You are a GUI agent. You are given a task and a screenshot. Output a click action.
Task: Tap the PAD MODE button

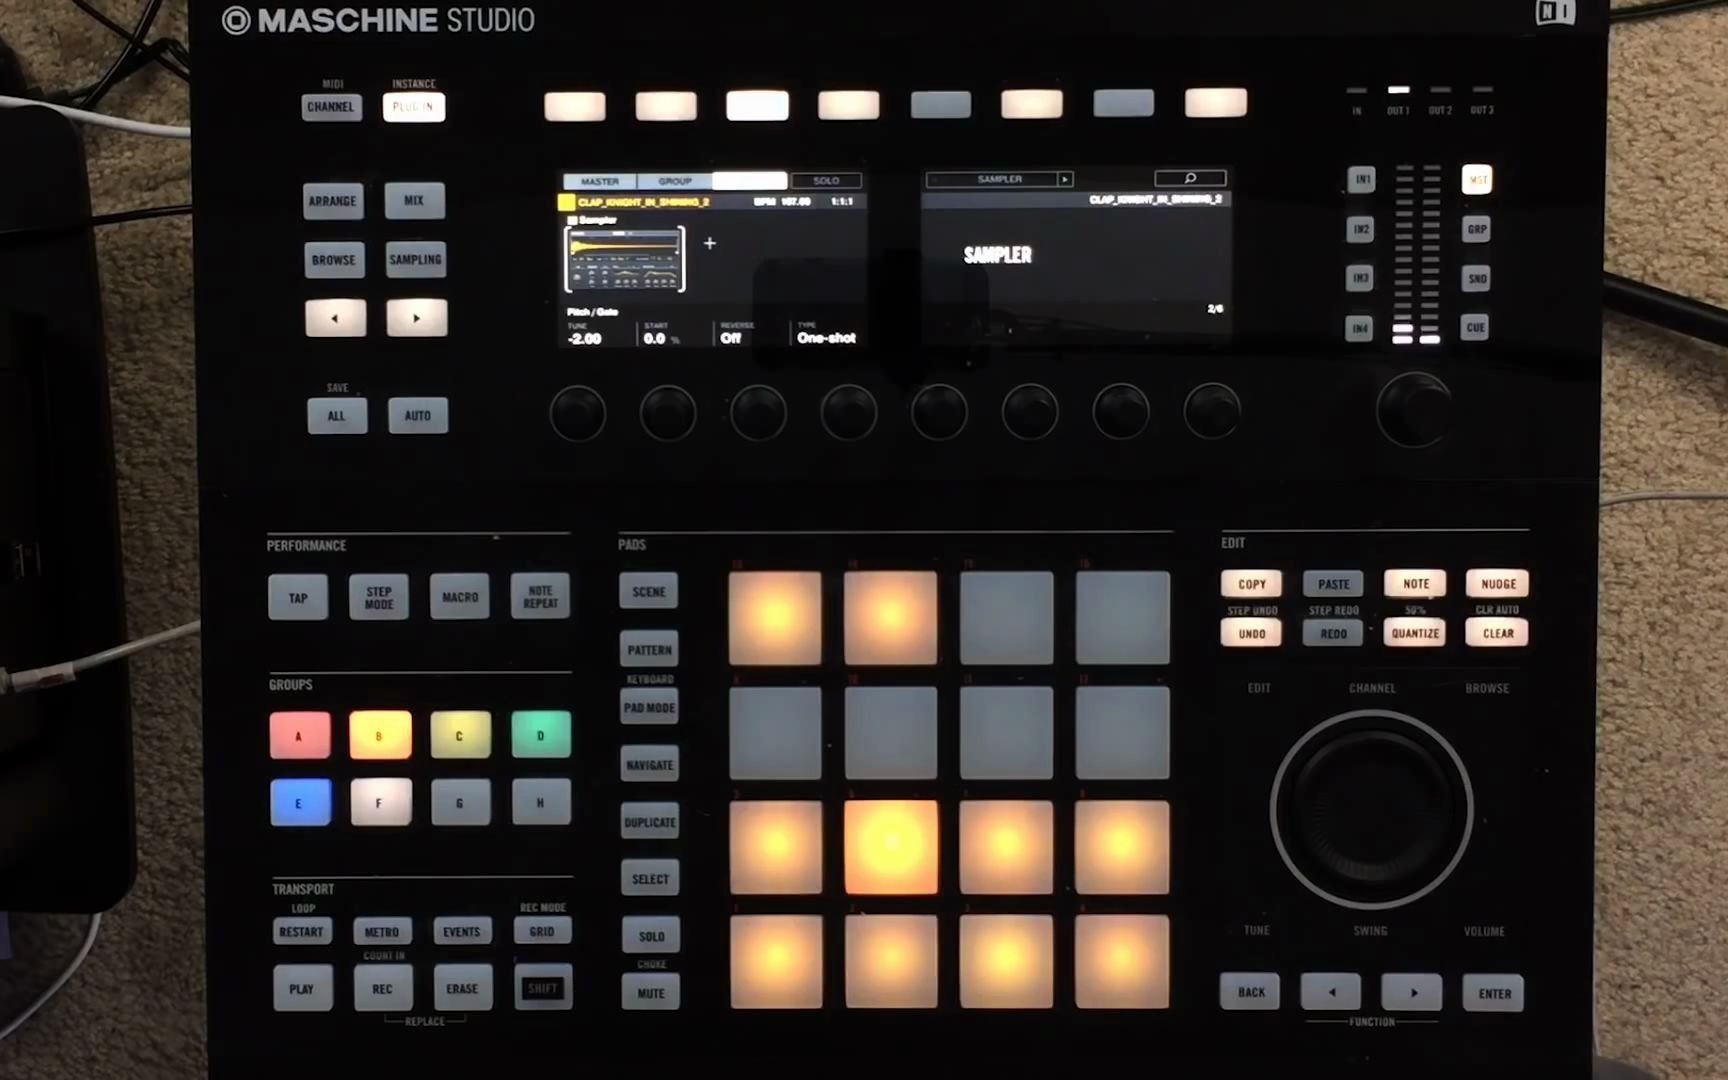[x=649, y=707]
